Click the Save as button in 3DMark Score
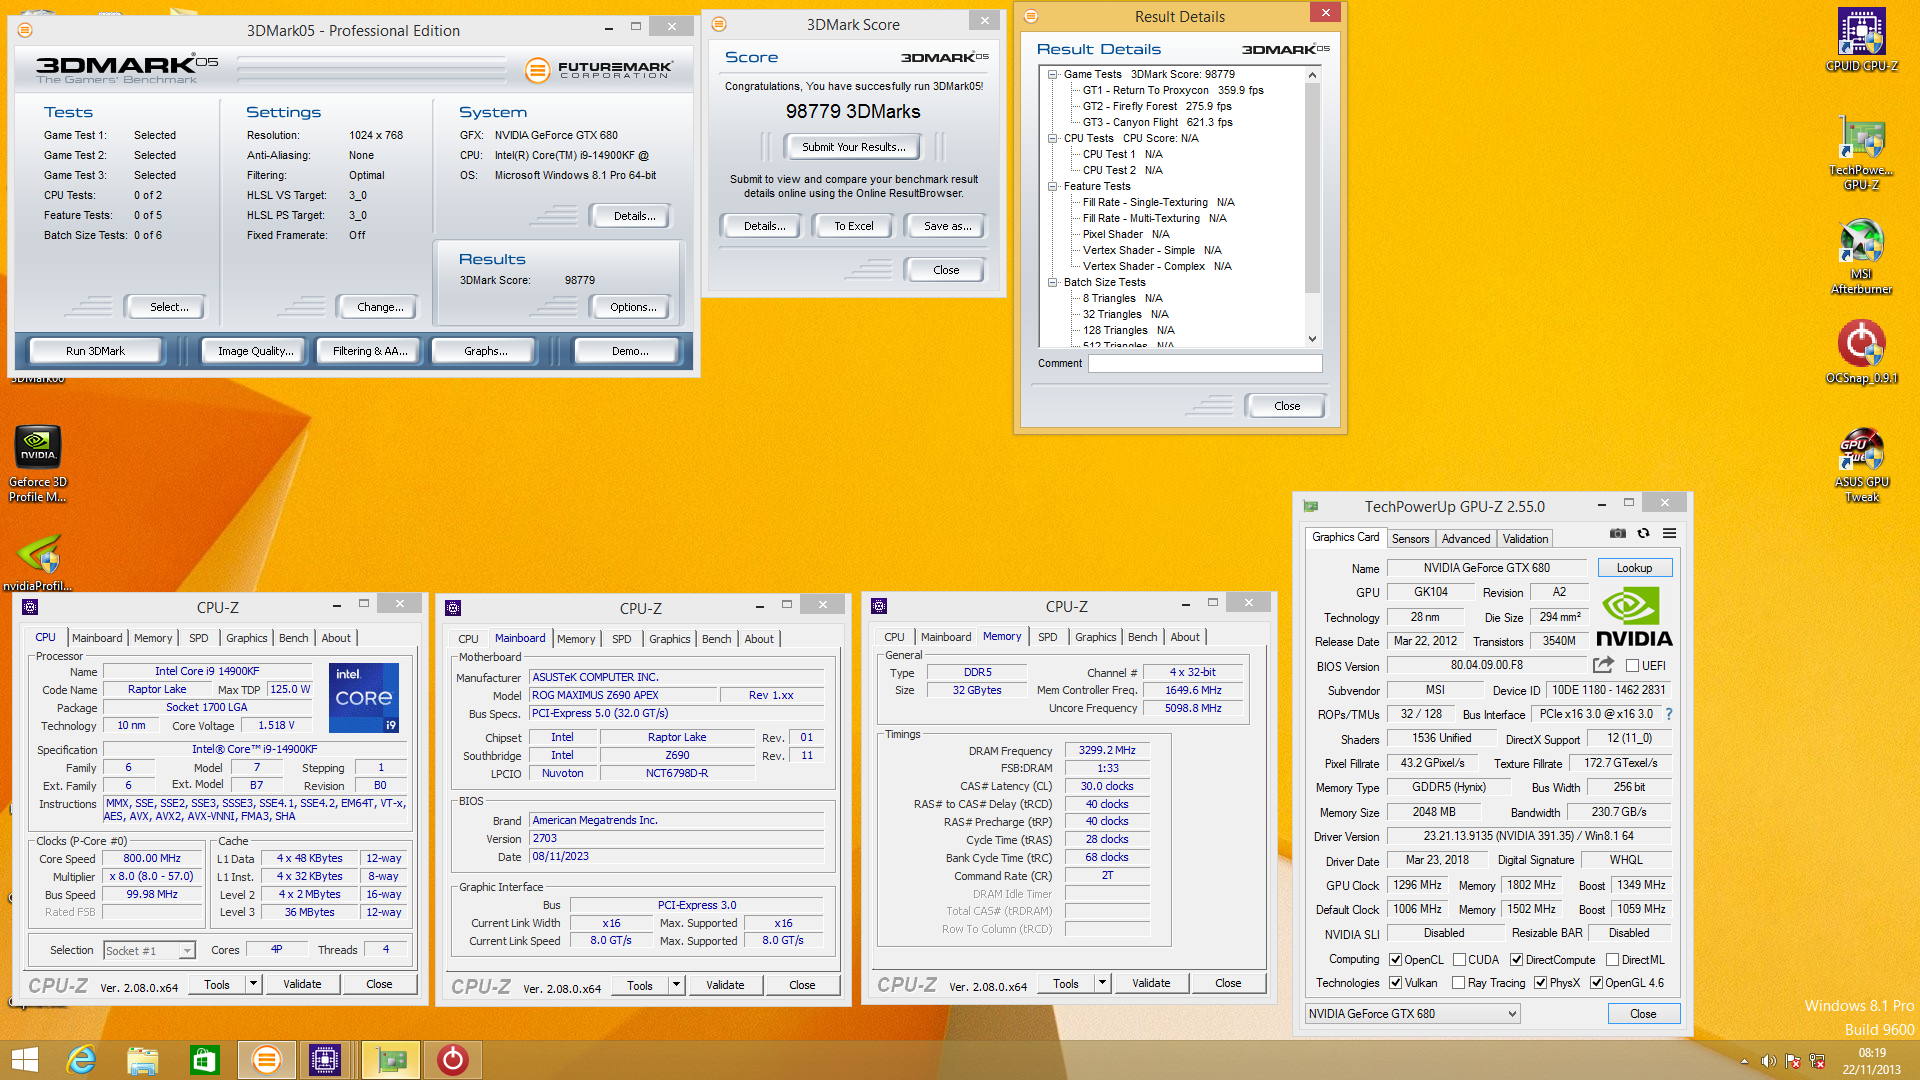 [x=948, y=226]
